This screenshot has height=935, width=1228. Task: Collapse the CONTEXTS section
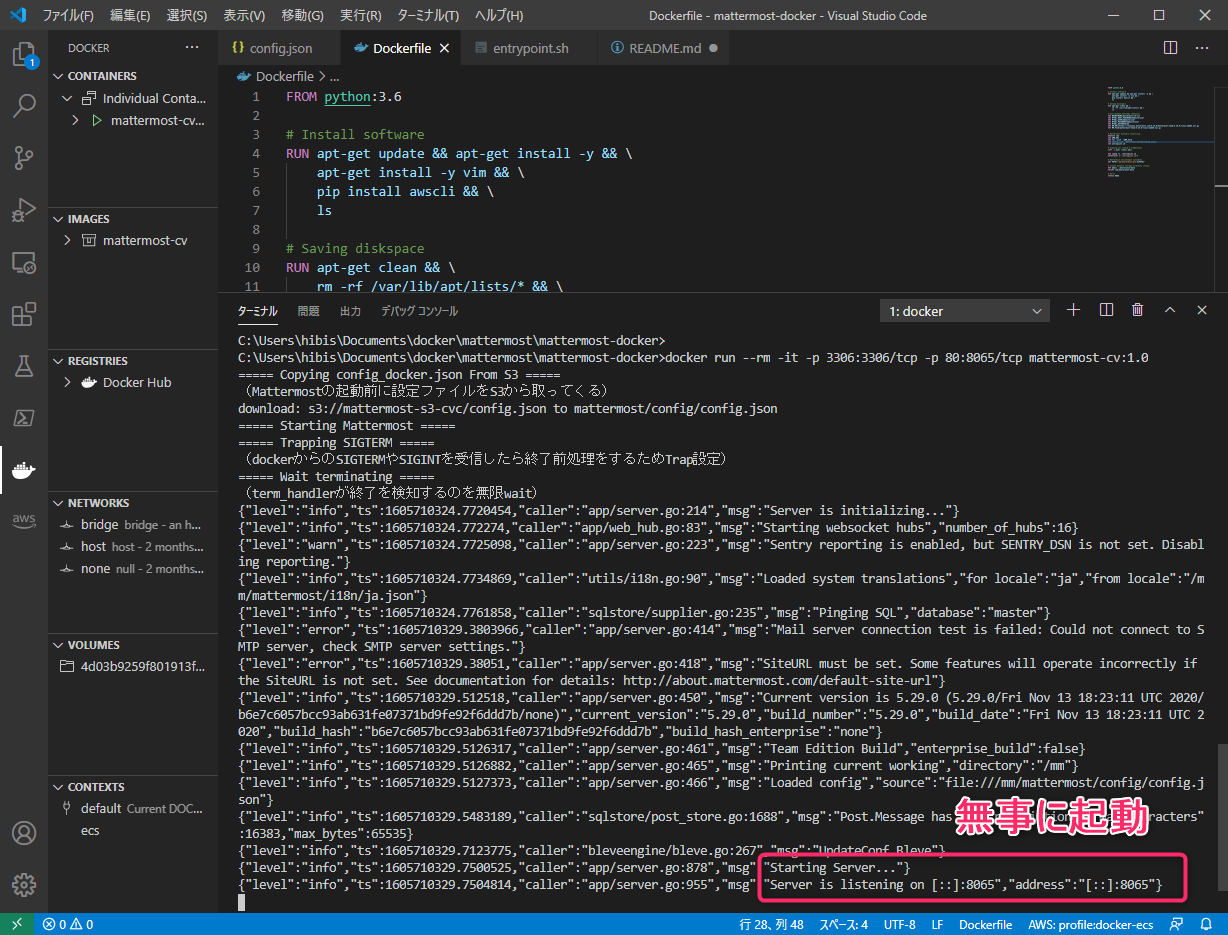pyautogui.click(x=133, y=787)
